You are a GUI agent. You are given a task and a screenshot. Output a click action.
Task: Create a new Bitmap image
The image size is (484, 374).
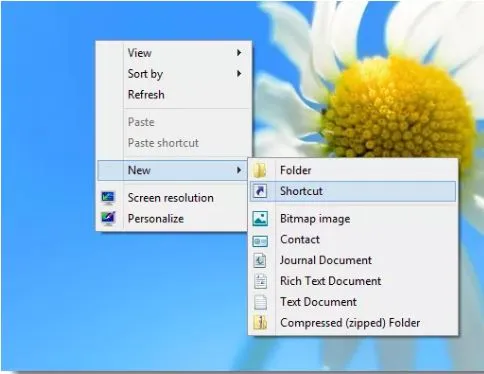(353, 219)
